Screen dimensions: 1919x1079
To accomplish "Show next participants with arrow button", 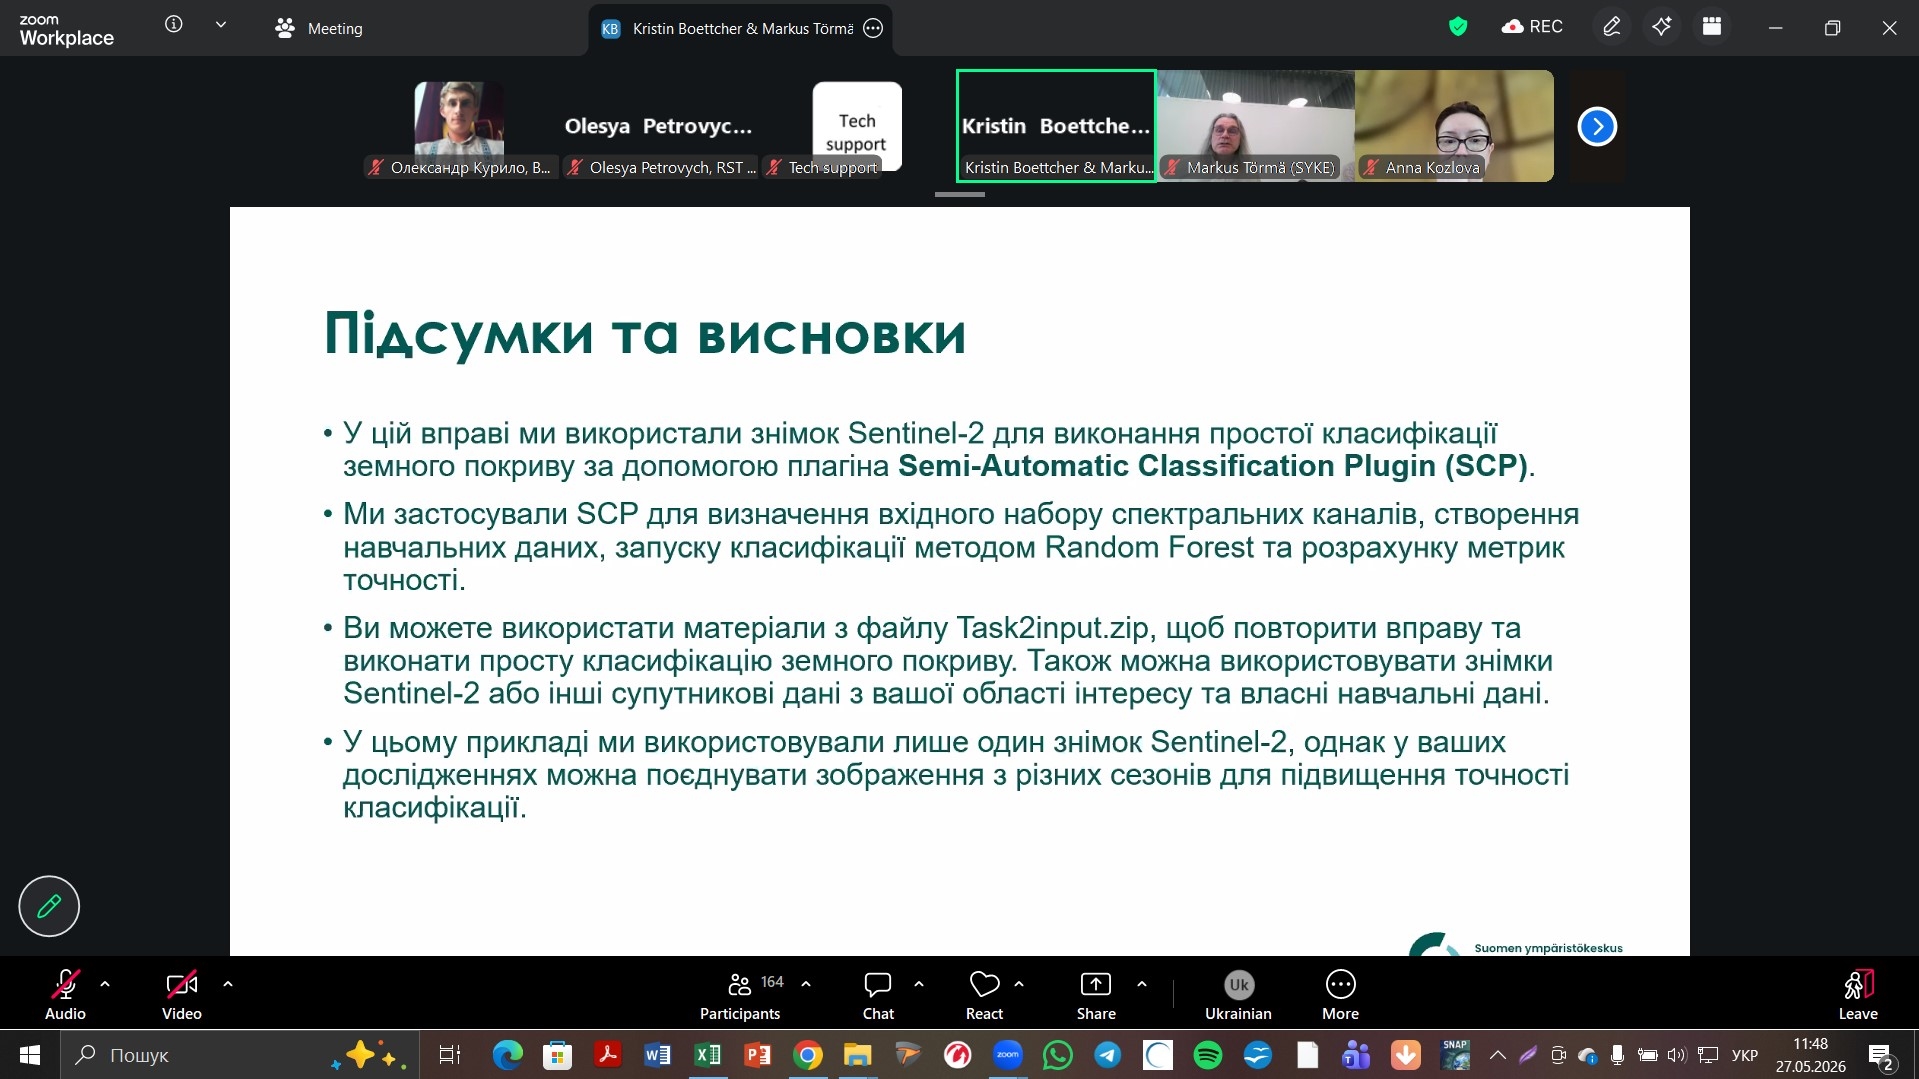I will (x=1597, y=126).
